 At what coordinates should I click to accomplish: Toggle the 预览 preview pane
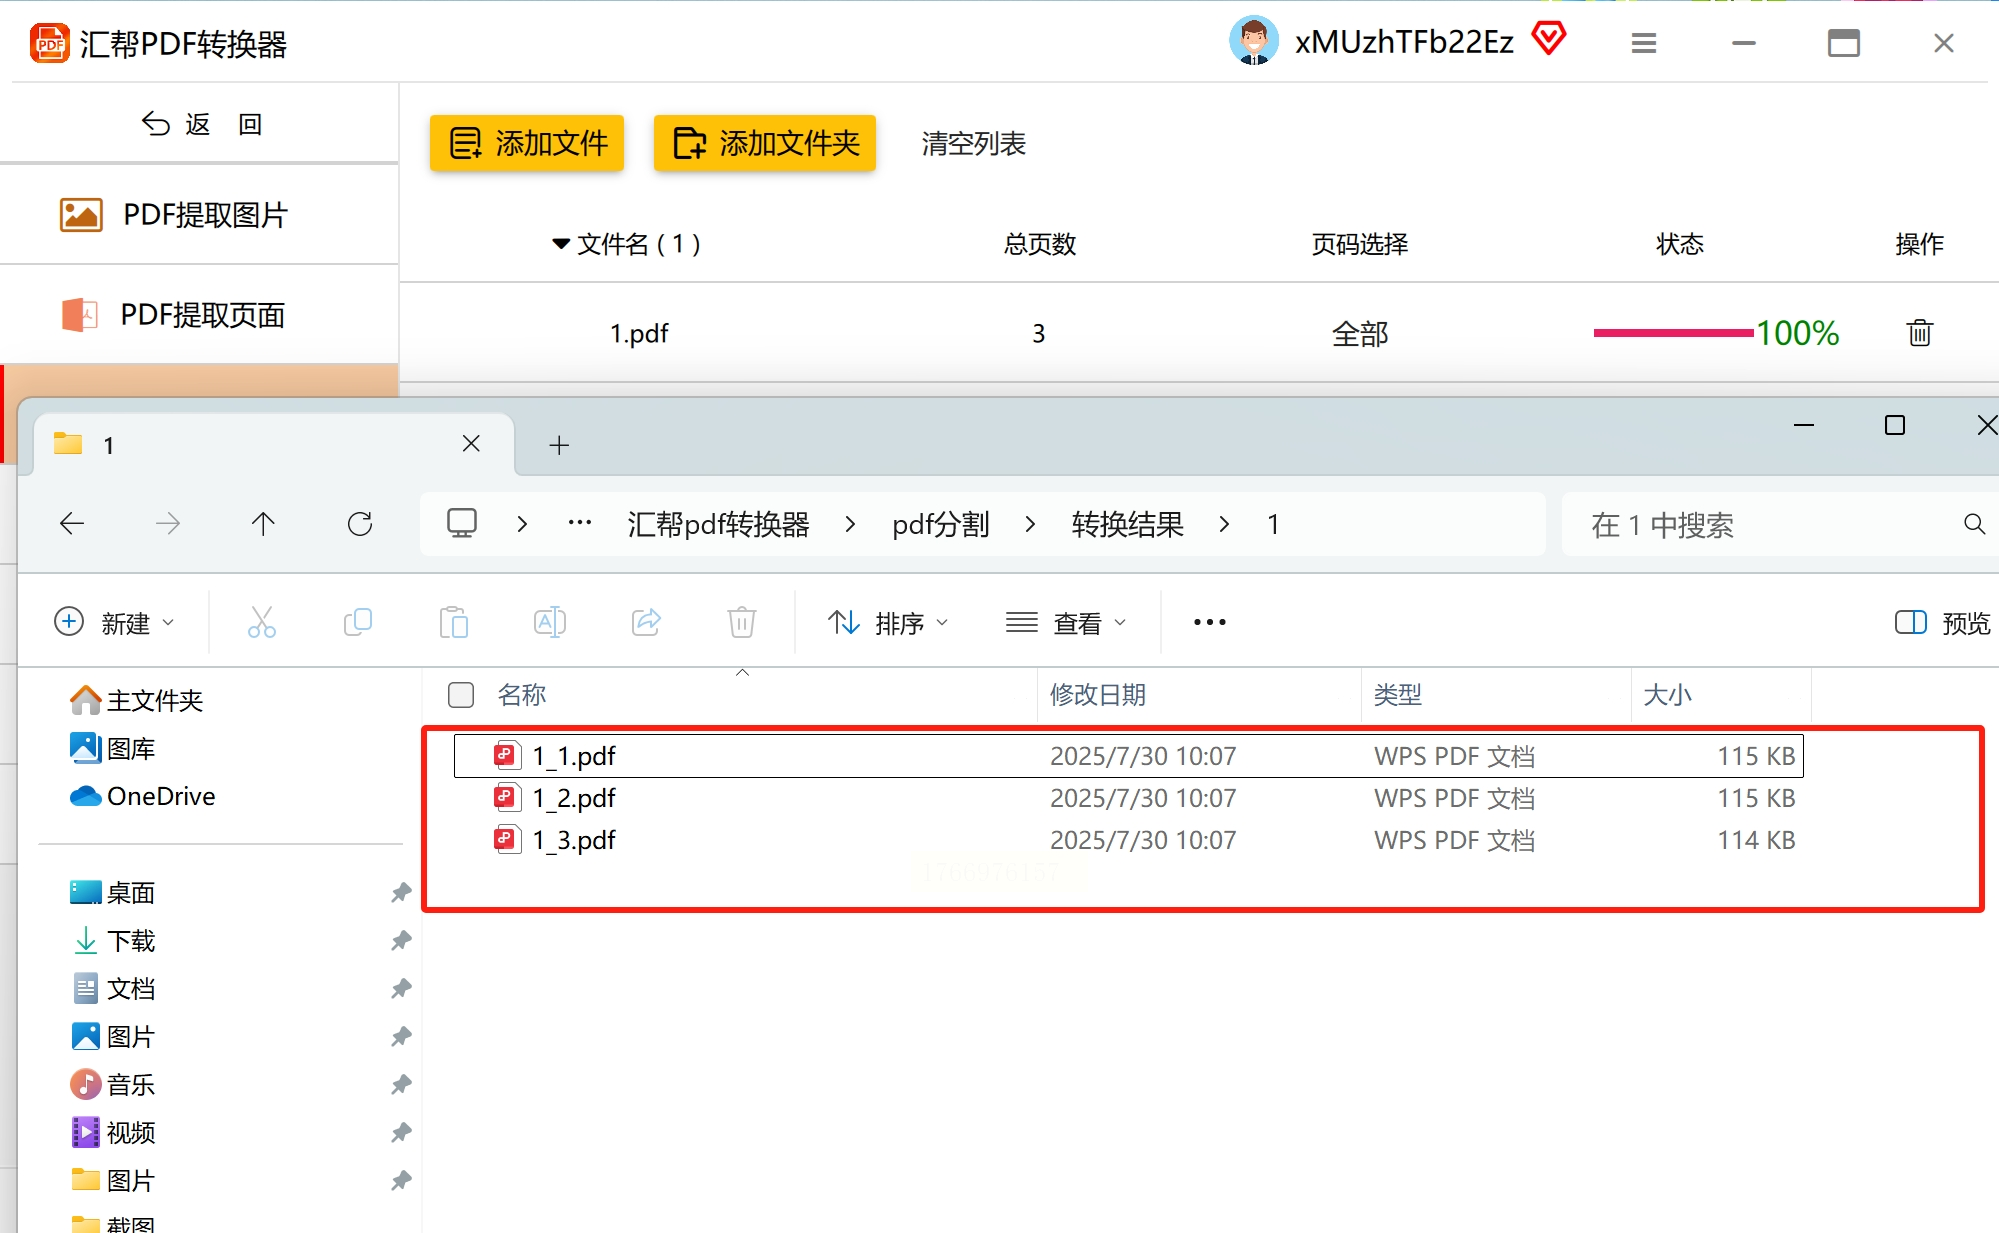pos(1942,623)
